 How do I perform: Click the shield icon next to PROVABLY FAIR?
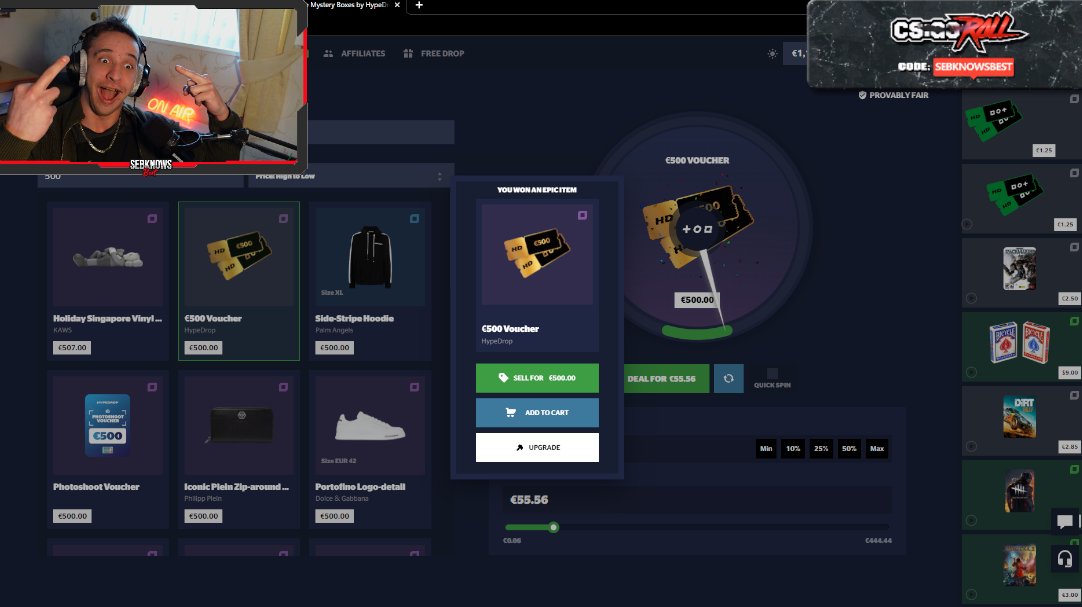point(862,95)
